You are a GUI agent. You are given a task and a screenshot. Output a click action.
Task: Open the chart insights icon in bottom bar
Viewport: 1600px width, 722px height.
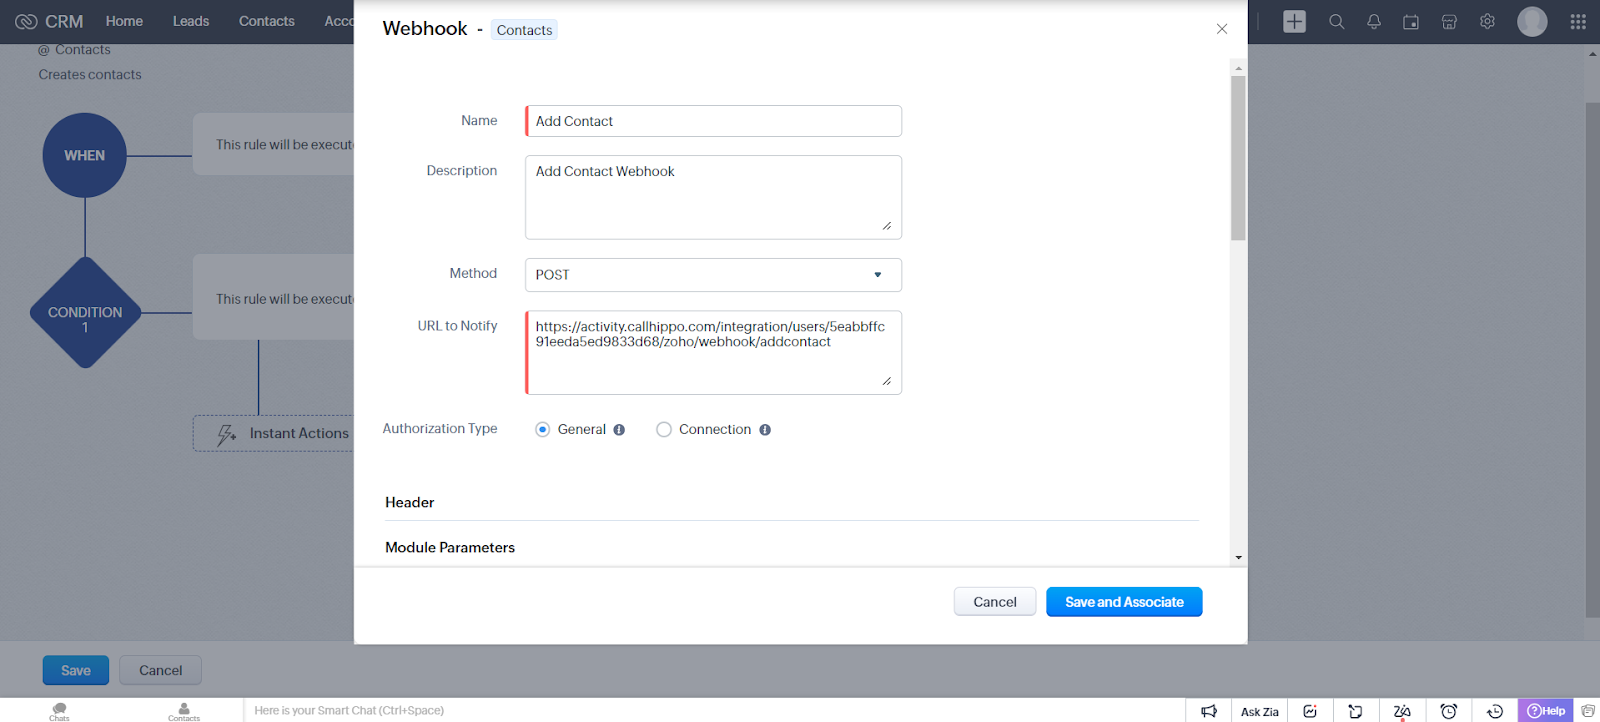(1310, 711)
